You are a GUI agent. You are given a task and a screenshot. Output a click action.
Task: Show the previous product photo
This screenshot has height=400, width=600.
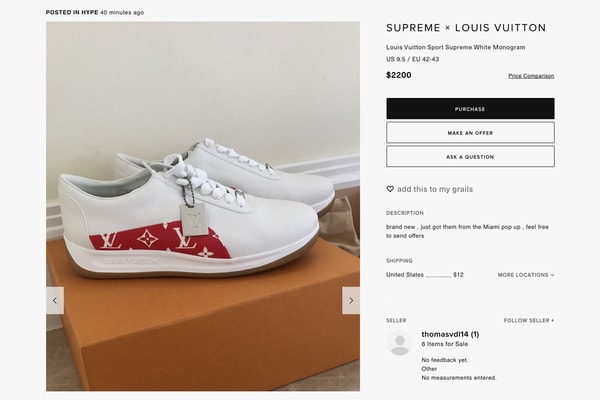[55, 300]
